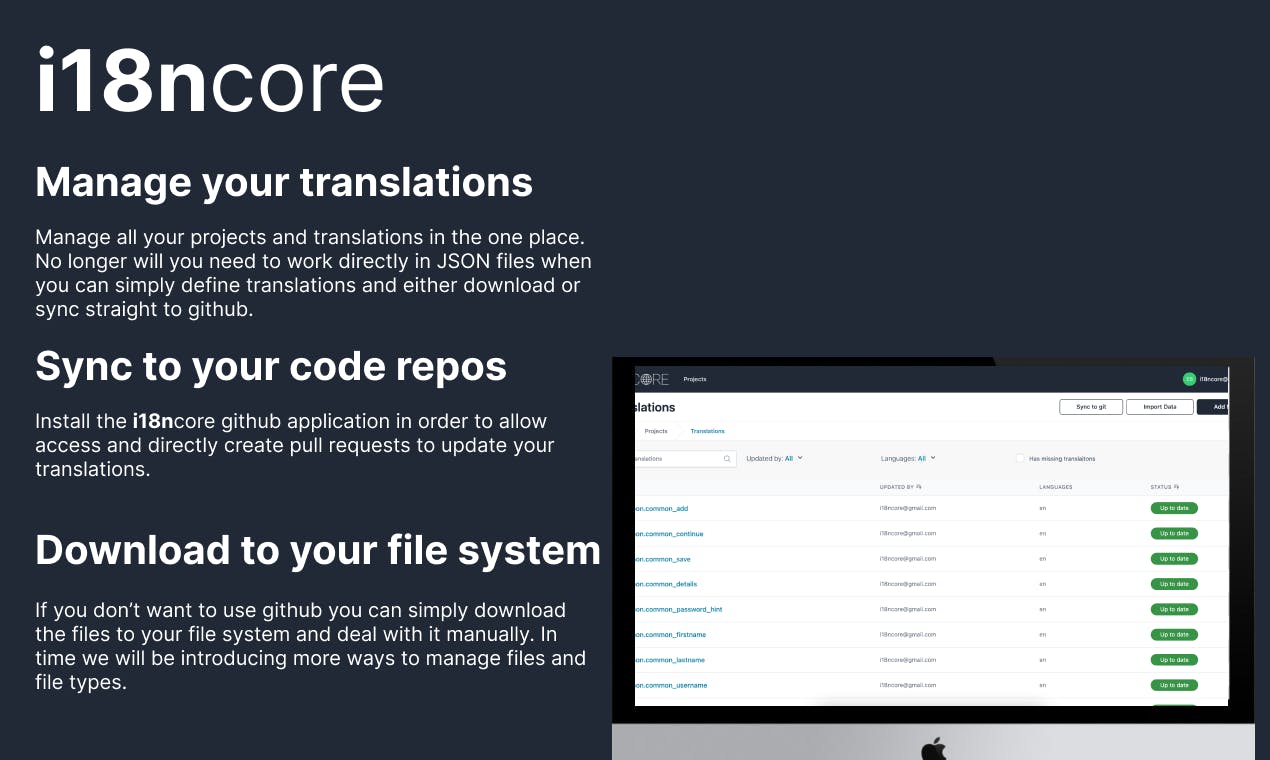Click the LANGUAGES column header
The image size is (1270, 760).
(x=1056, y=487)
